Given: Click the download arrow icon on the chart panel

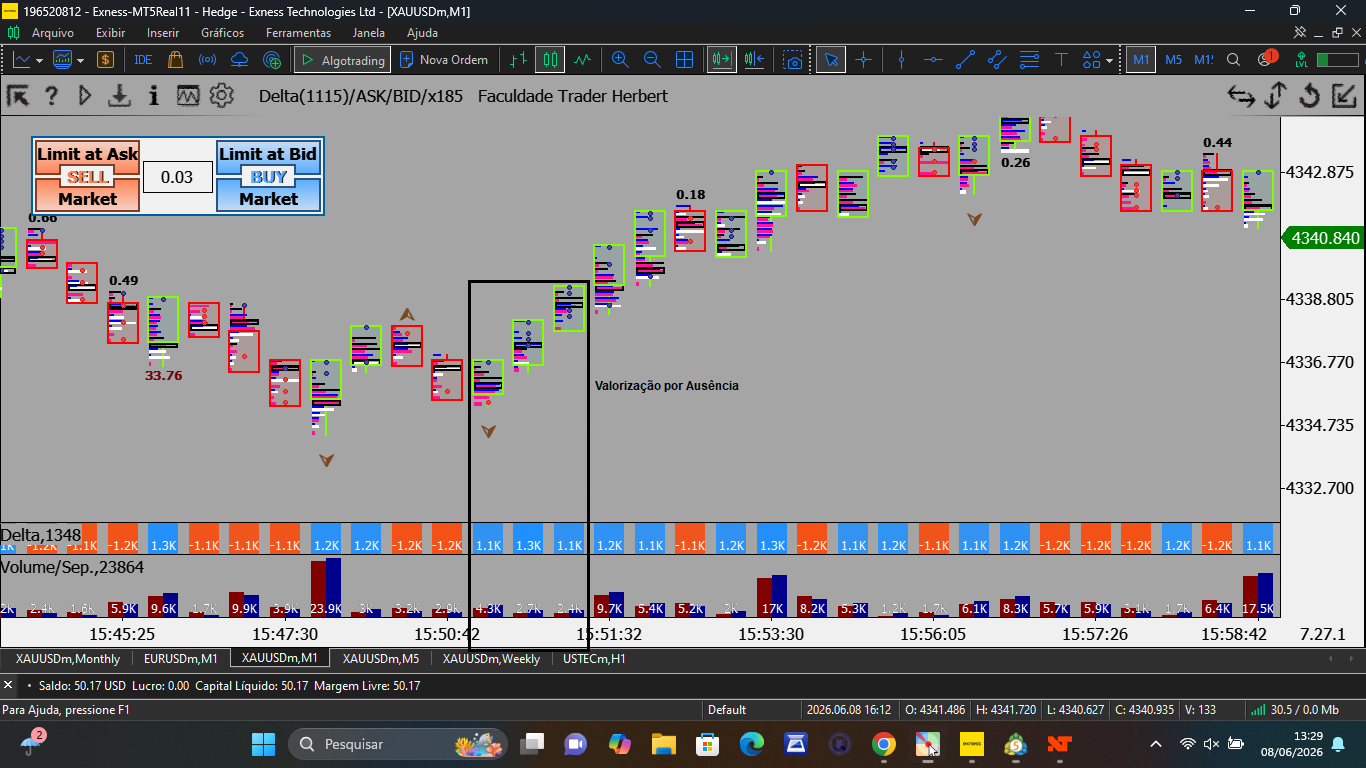Looking at the screenshot, I should [120, 96].
